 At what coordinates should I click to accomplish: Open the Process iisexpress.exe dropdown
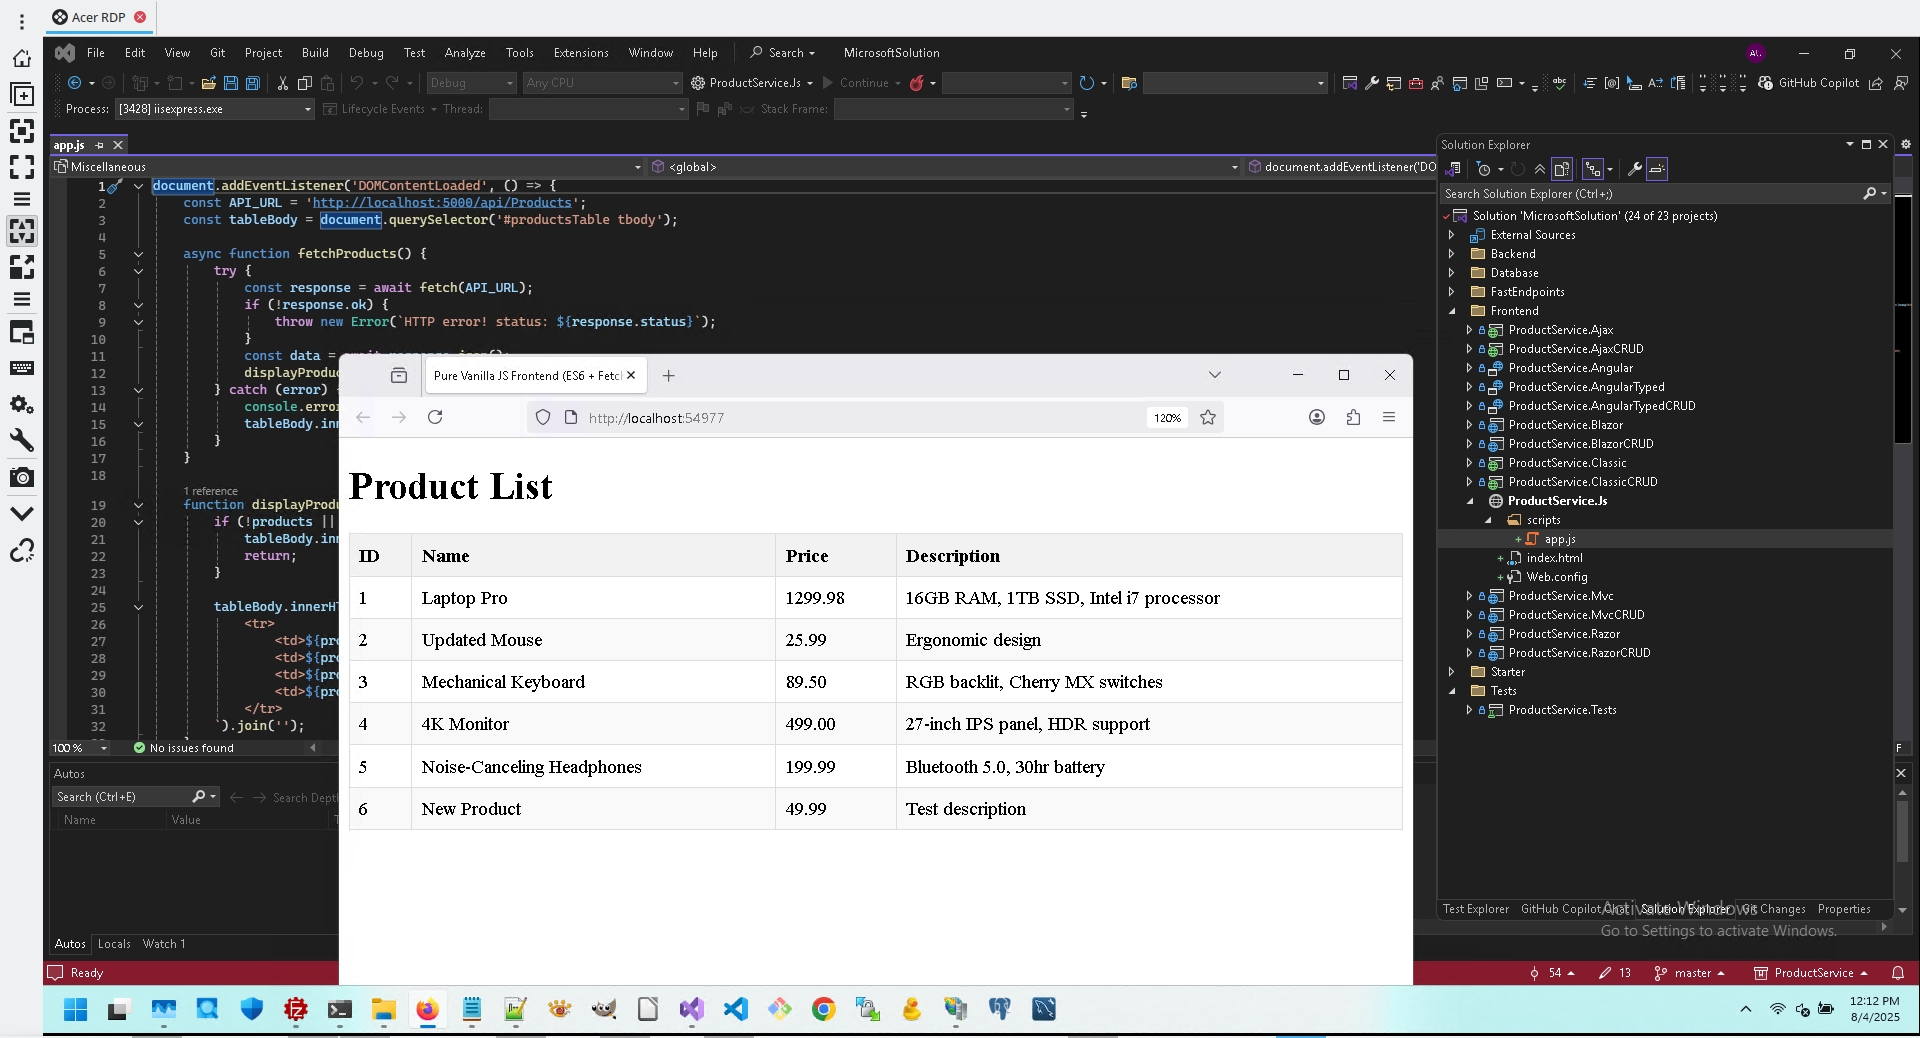[307, 109]
